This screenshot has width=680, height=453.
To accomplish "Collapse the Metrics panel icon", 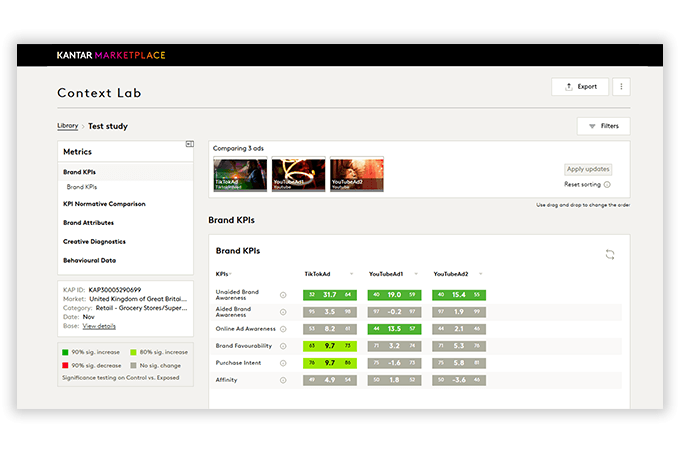I will tap(190, 144).
